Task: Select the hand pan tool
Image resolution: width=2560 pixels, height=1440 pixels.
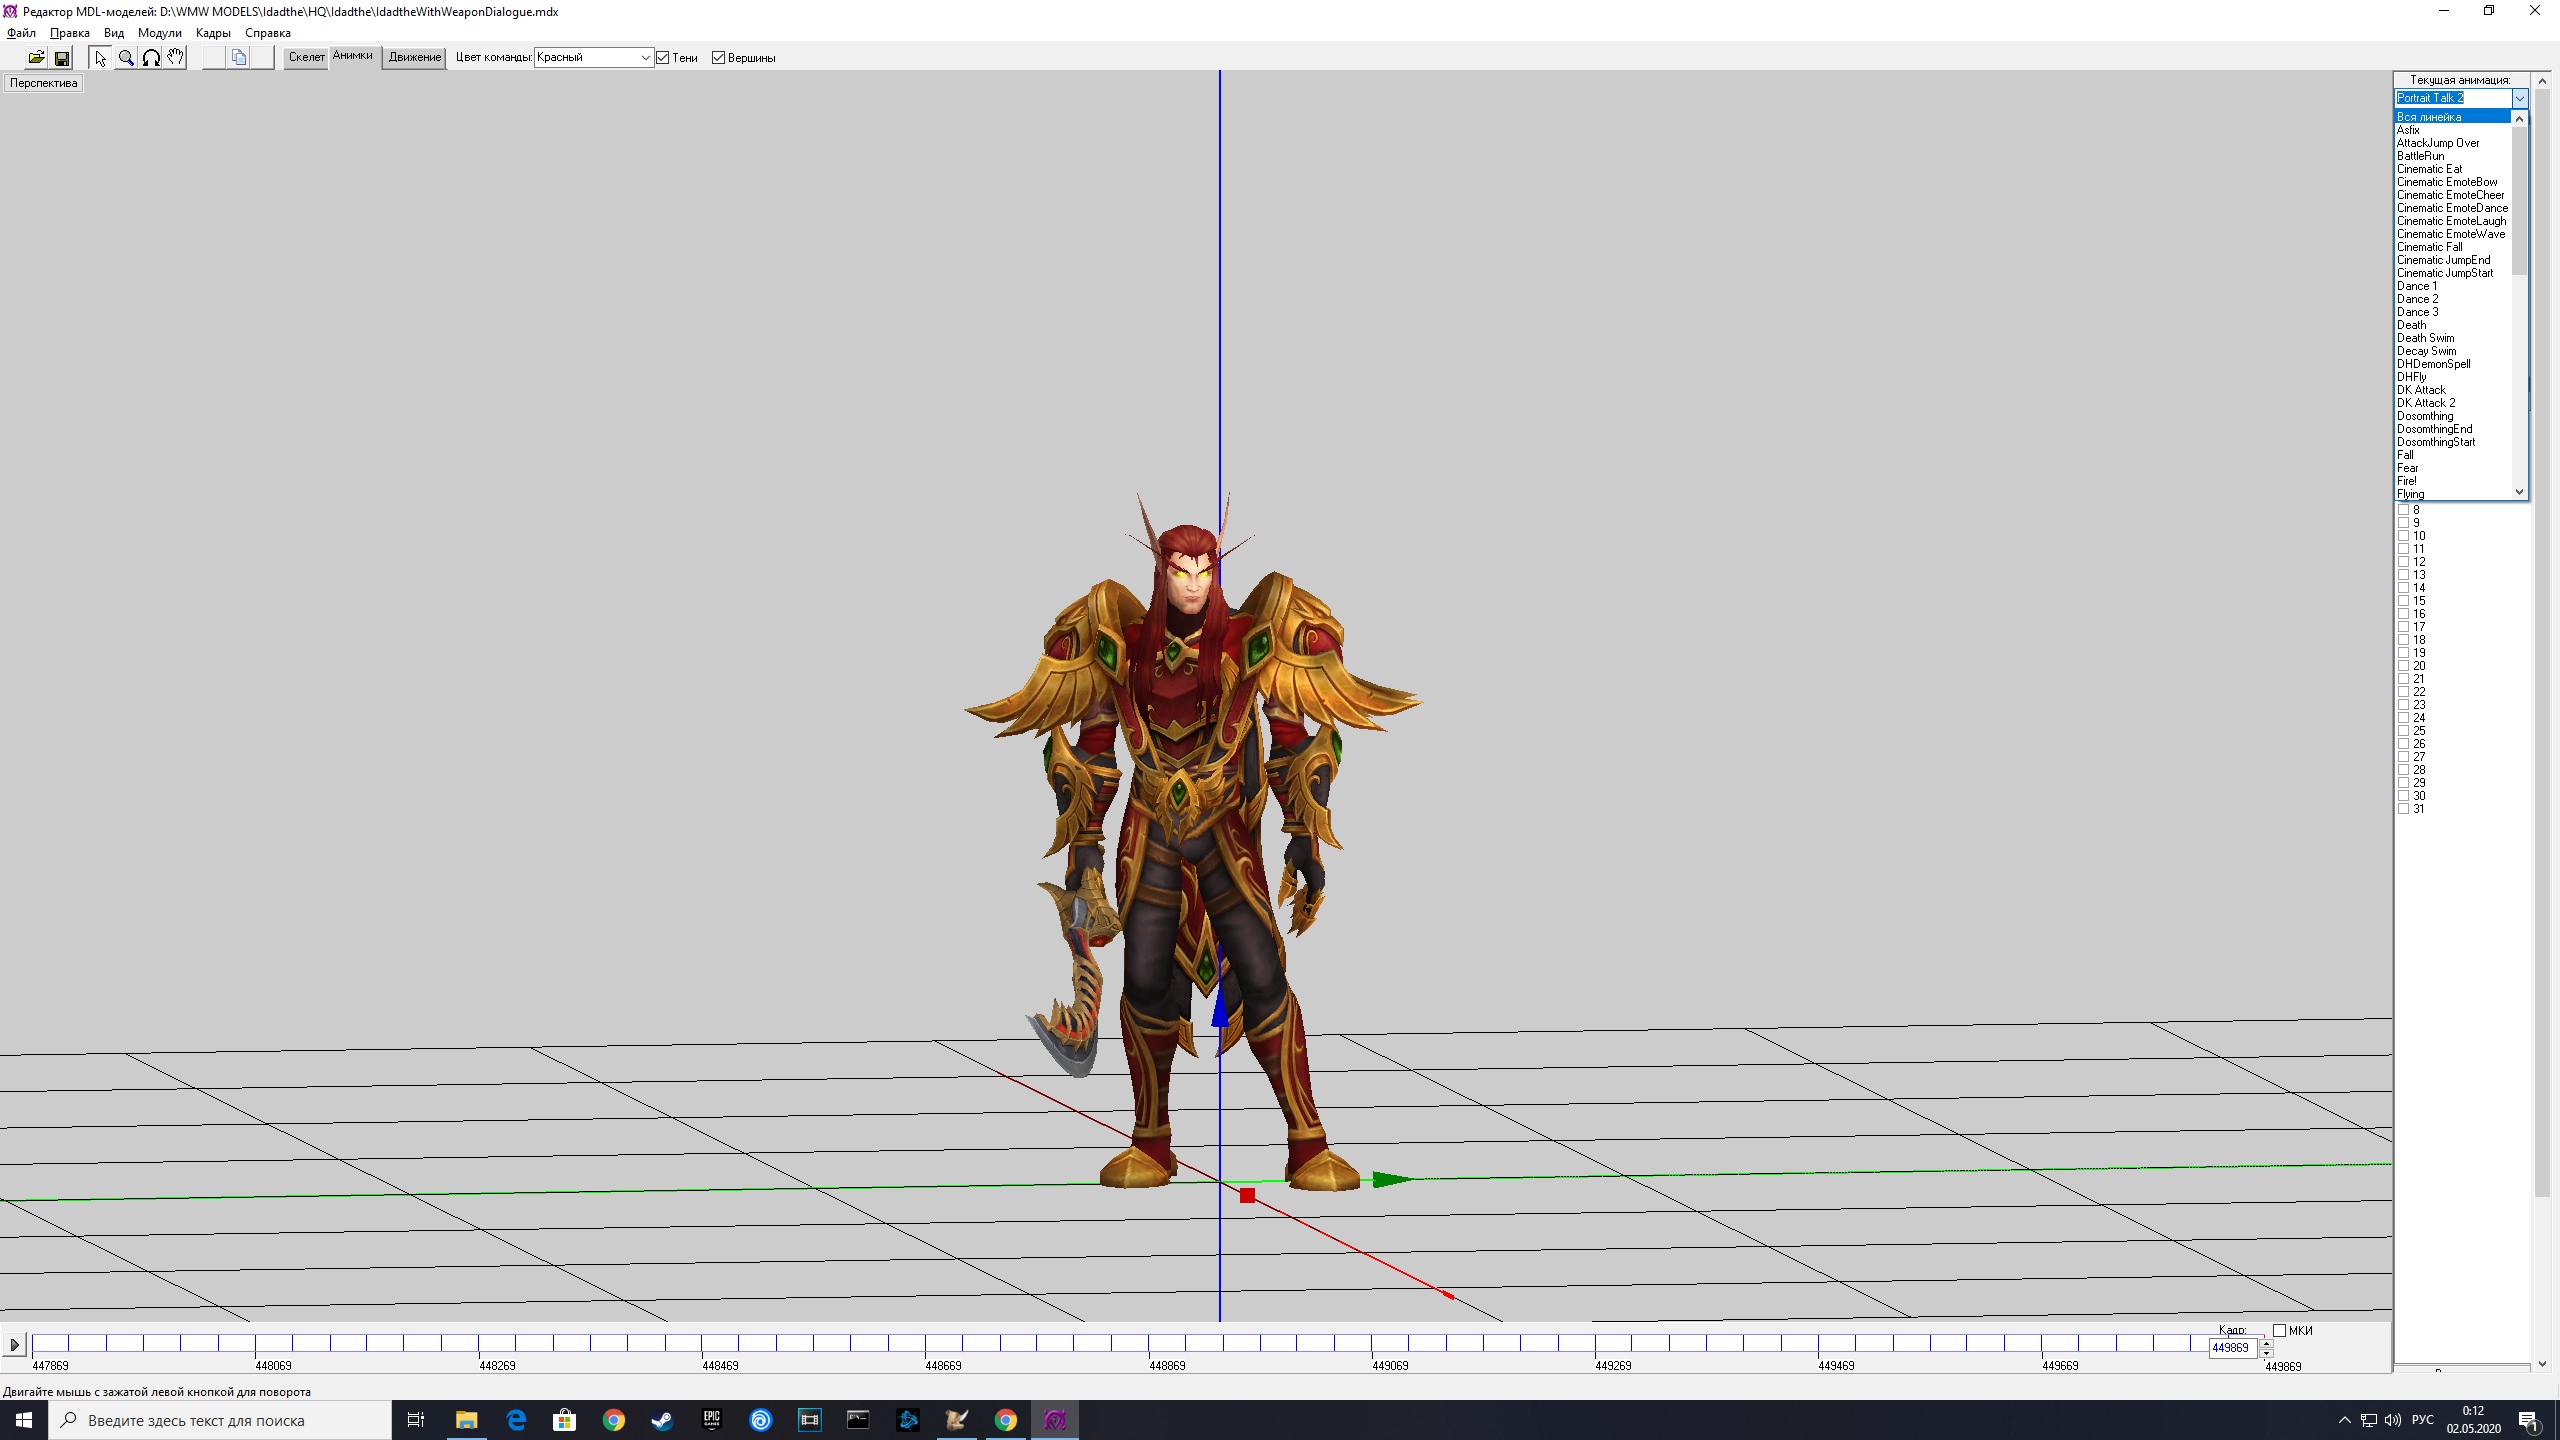Action: click(x=176, y=58)
